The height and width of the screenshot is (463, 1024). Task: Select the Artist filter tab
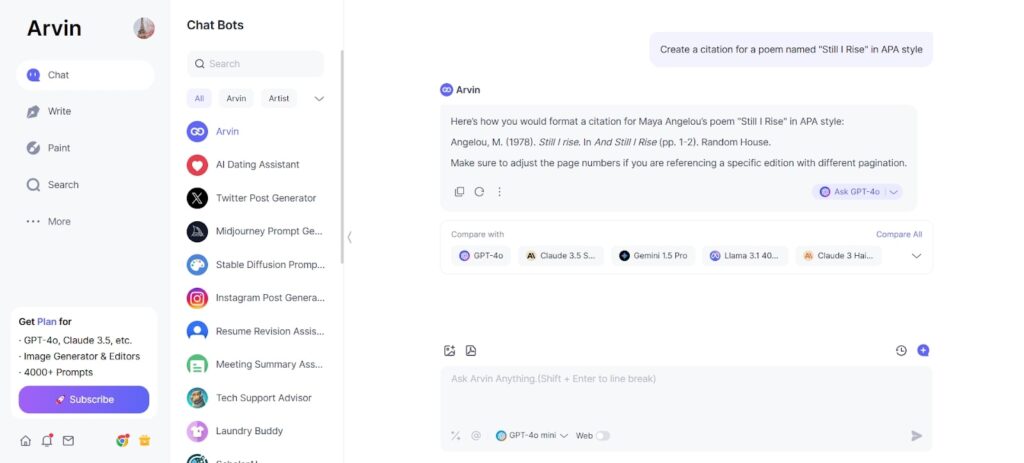[279, 99]
